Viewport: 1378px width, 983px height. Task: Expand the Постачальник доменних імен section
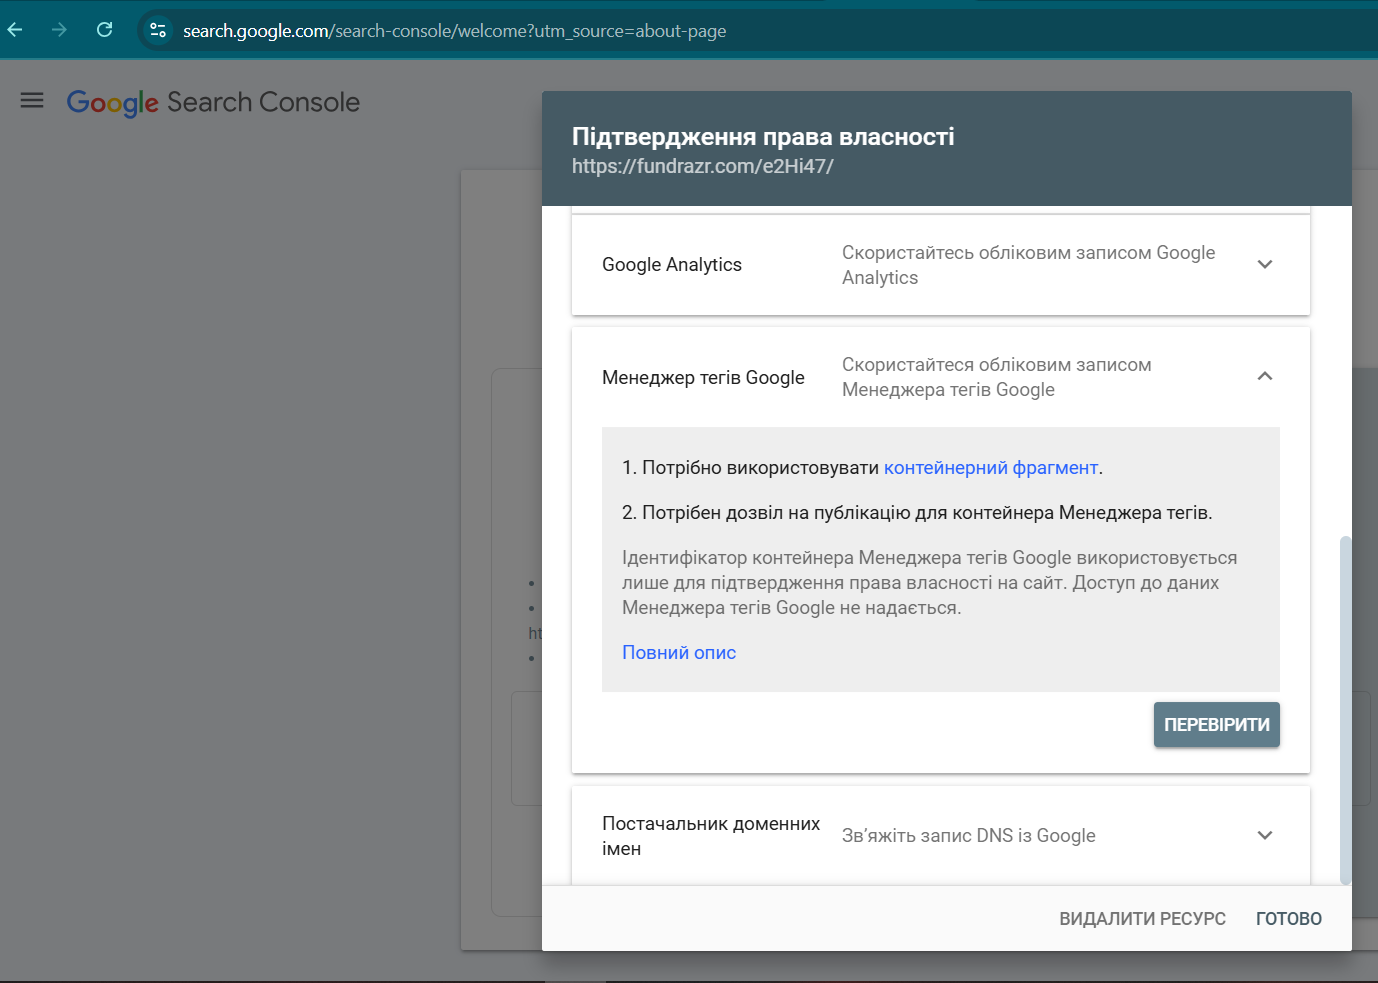[x=1264, y=835]
